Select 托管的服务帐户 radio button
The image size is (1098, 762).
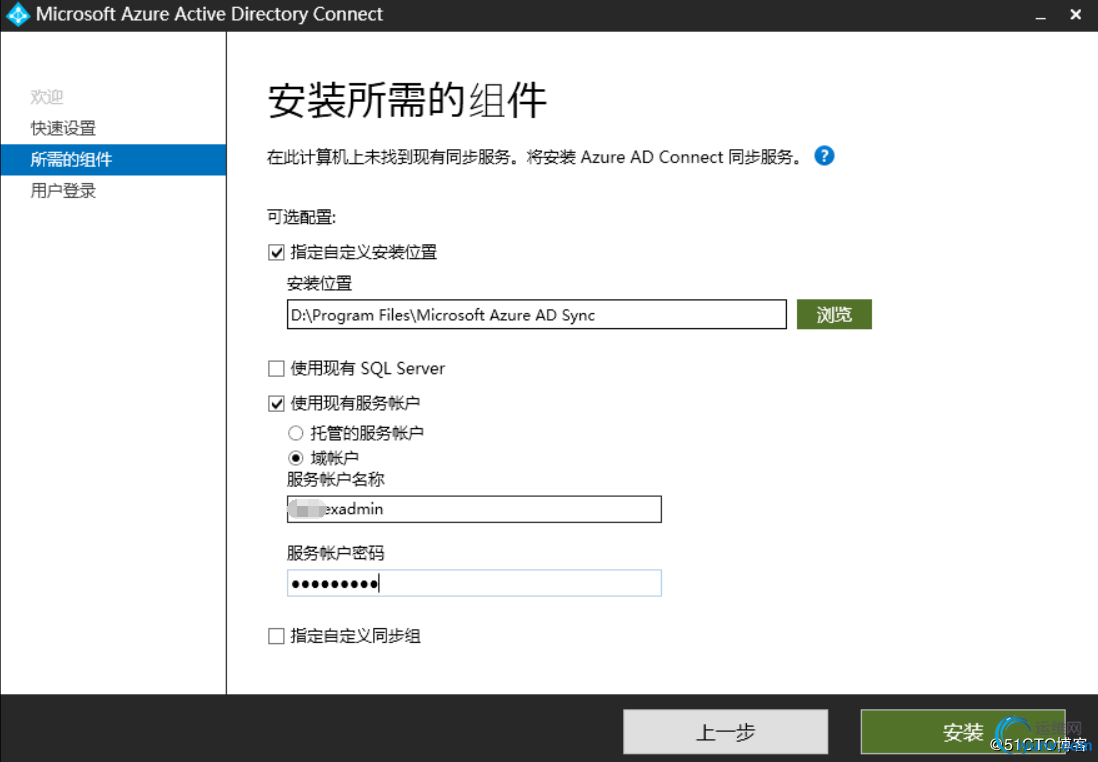(296, 434)
